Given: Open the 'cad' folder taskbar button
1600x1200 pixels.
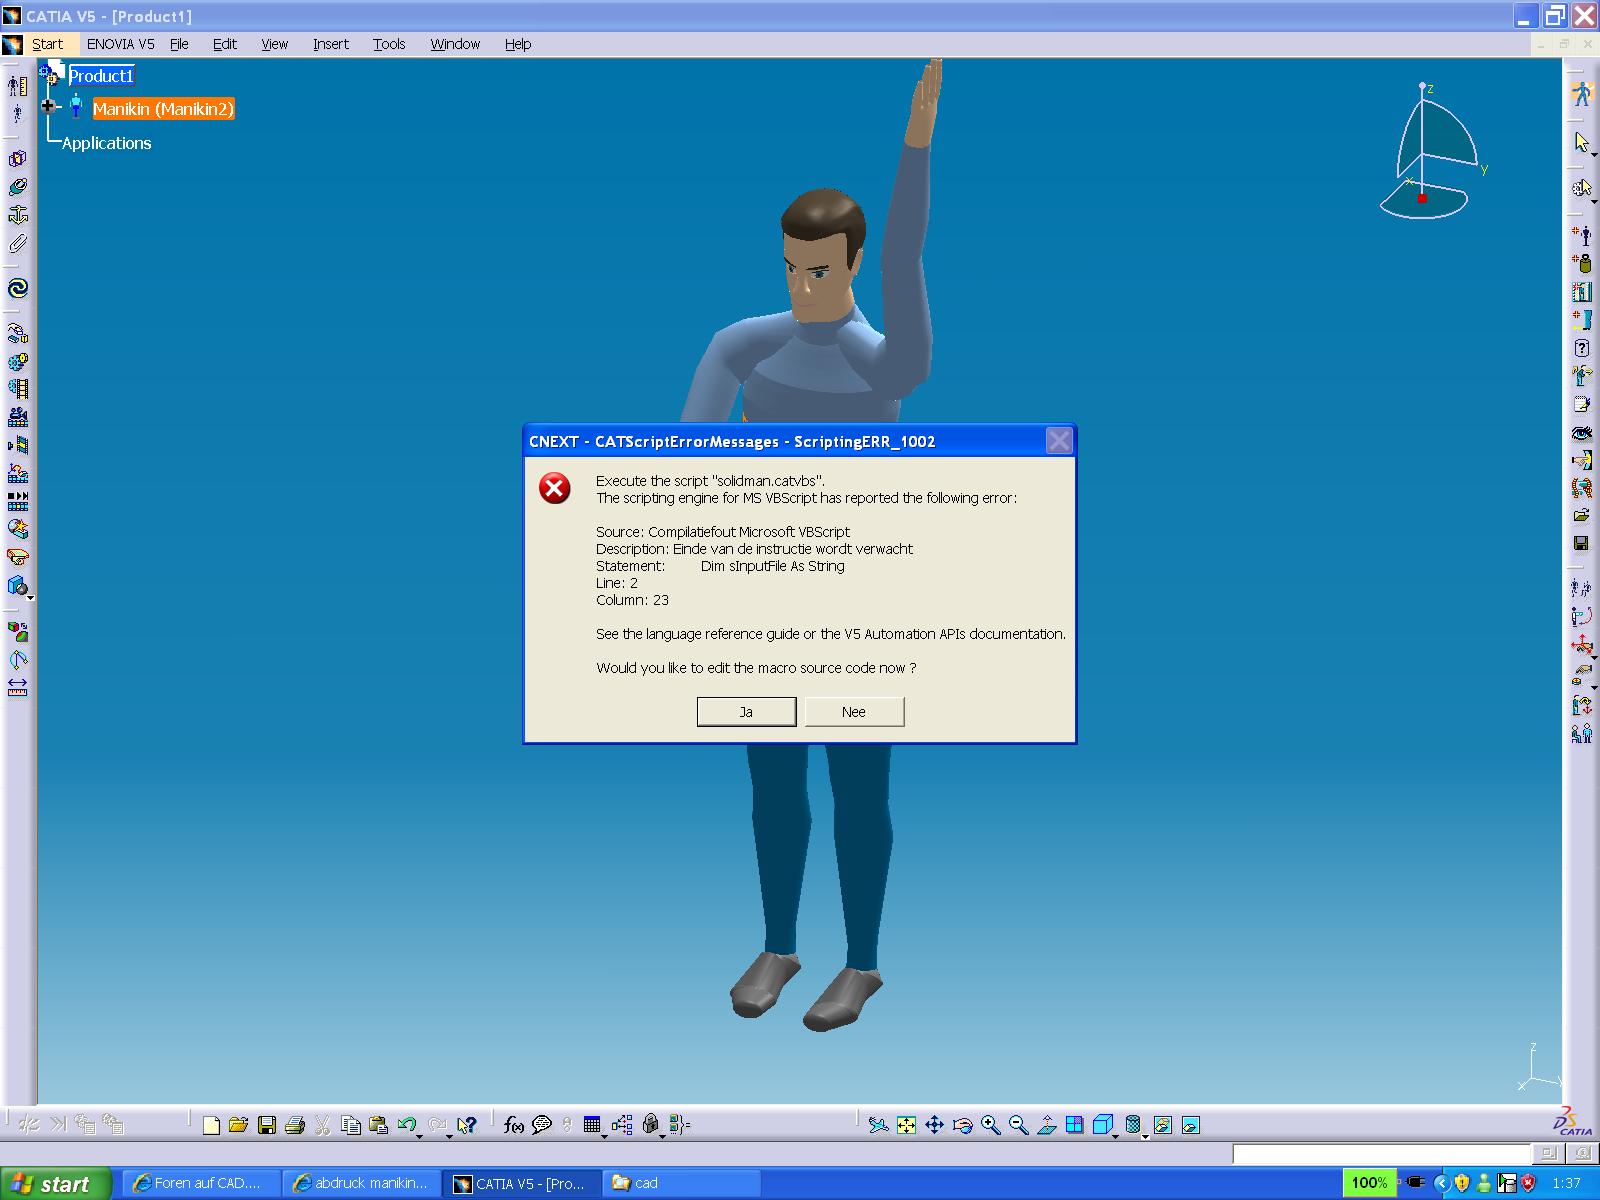Looking at the screenshot, I should [681, 1183].
